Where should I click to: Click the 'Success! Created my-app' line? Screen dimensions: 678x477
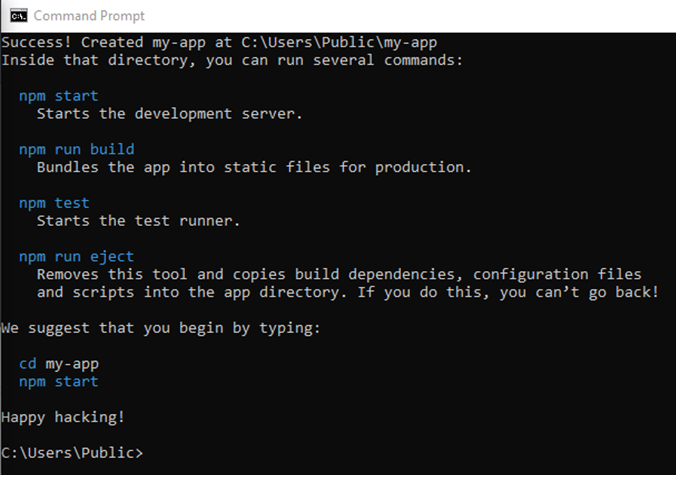coord(219,42)
